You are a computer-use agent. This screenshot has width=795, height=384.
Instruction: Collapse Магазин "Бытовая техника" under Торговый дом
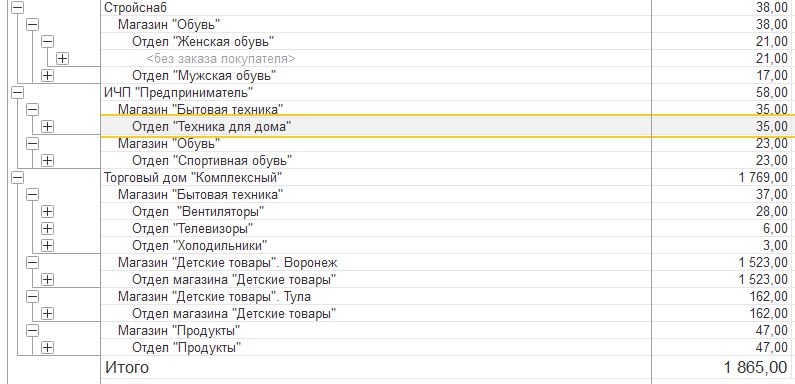pos(32,194)
